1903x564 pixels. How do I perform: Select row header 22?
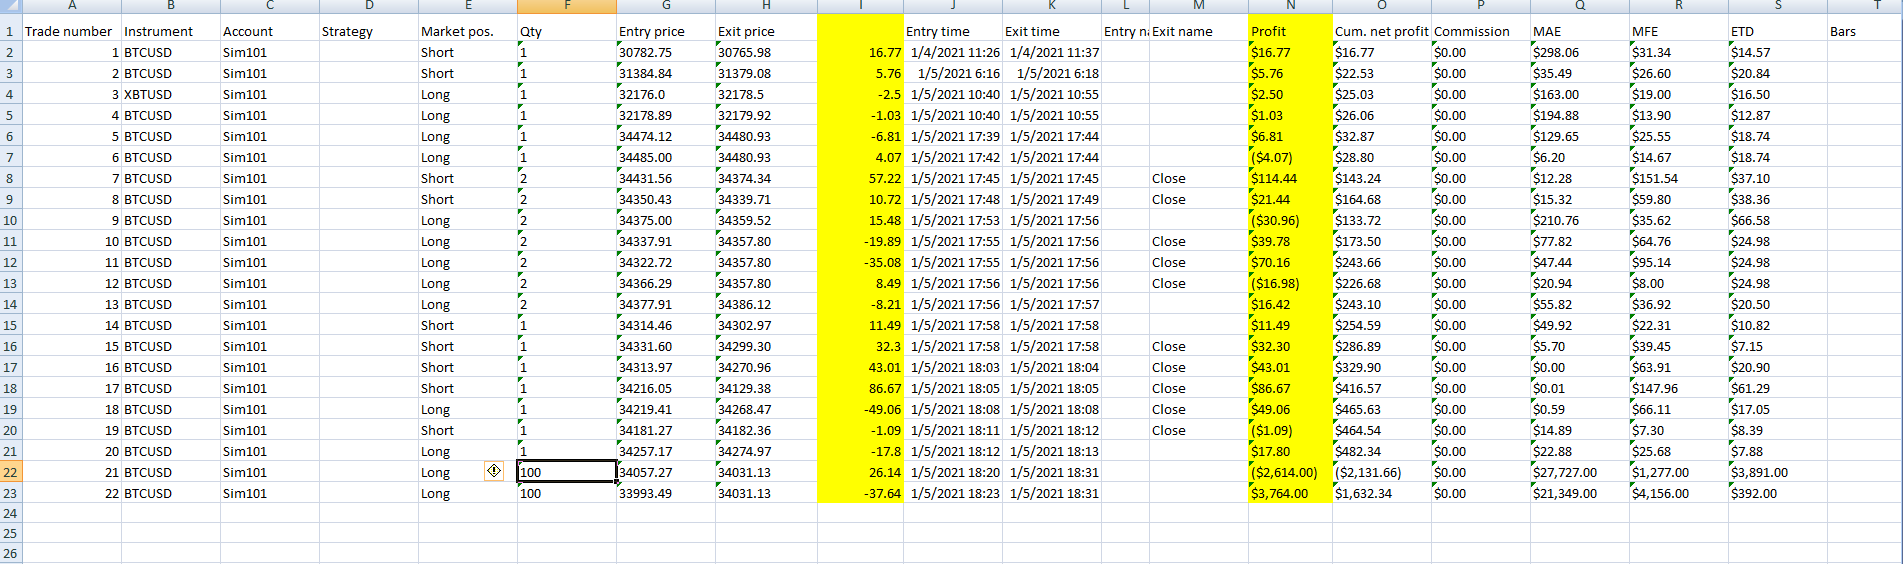10,472
